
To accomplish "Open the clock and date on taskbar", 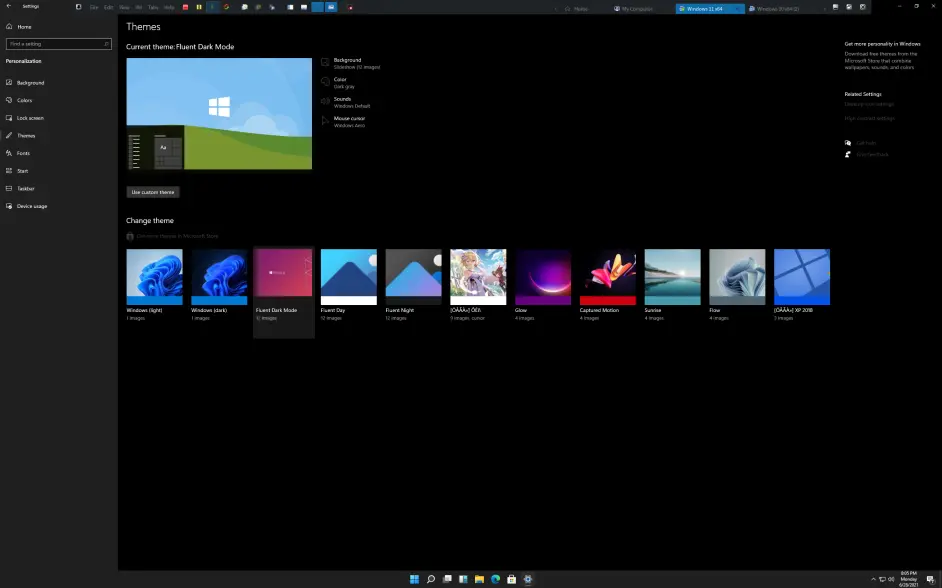I will click(x=909, y=579).
